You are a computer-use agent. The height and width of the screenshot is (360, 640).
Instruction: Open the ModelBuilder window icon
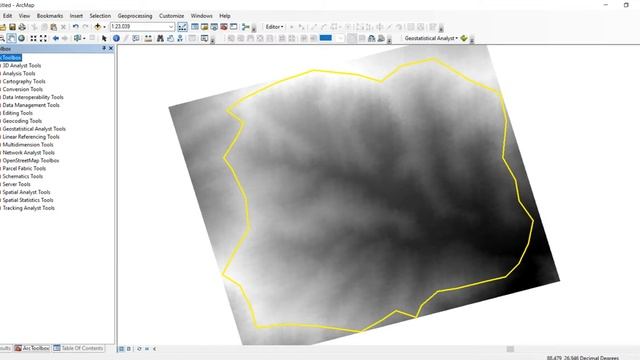245,27
